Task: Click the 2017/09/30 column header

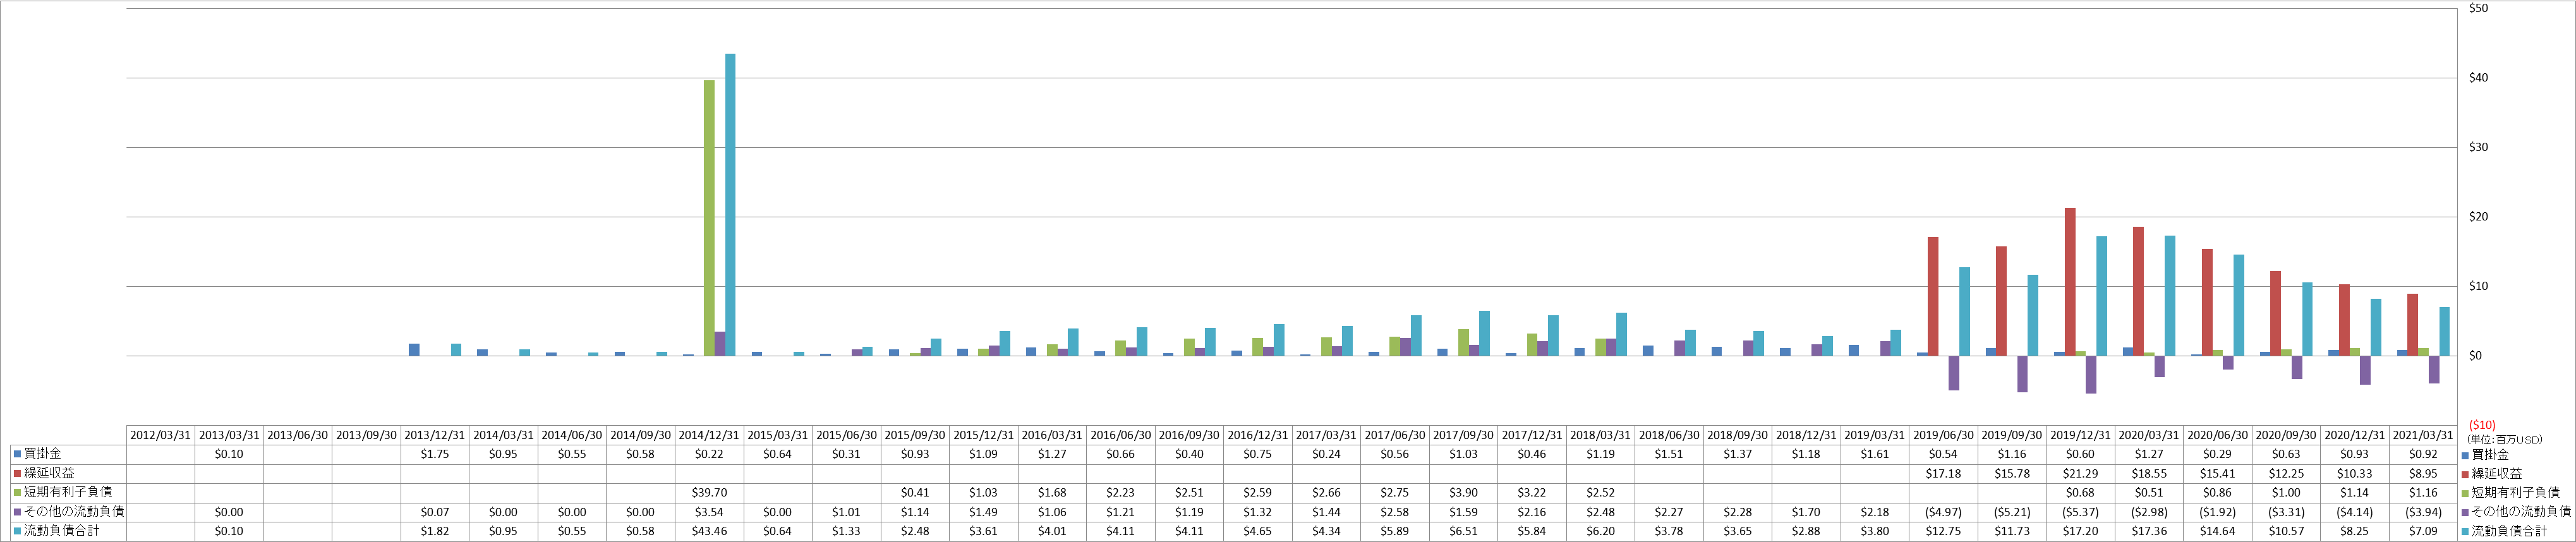Action: tap(1464, 436)
